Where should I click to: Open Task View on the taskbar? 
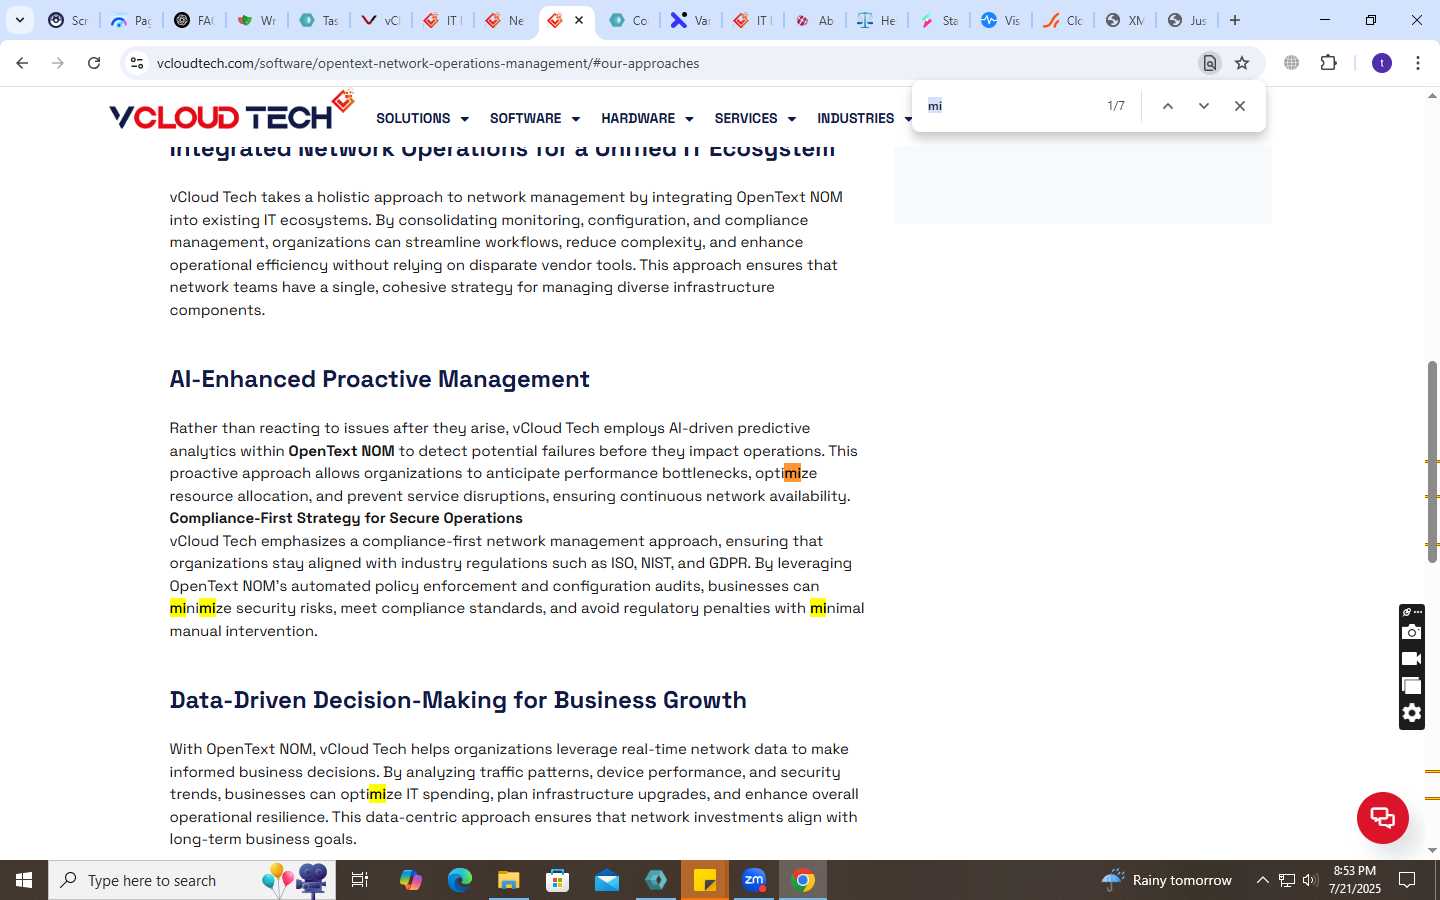360,880
